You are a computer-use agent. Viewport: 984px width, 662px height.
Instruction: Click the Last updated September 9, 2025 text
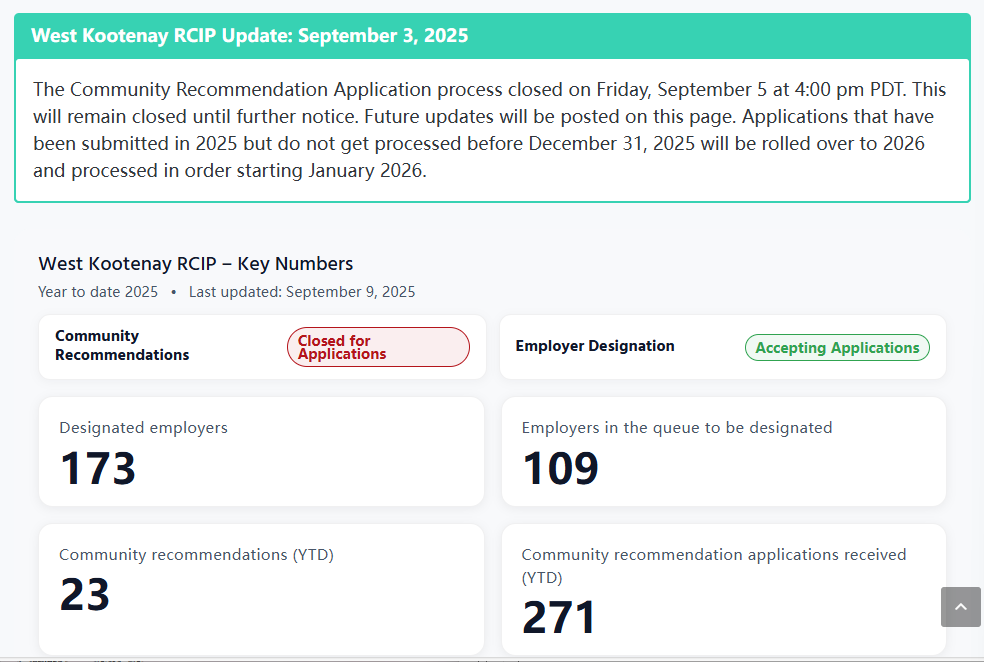tap(302, 292)
